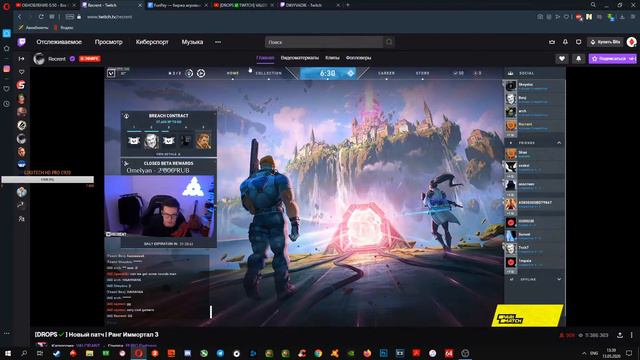
Task: Collapse FRIENDS list chevron
Action: click(559, 143)
